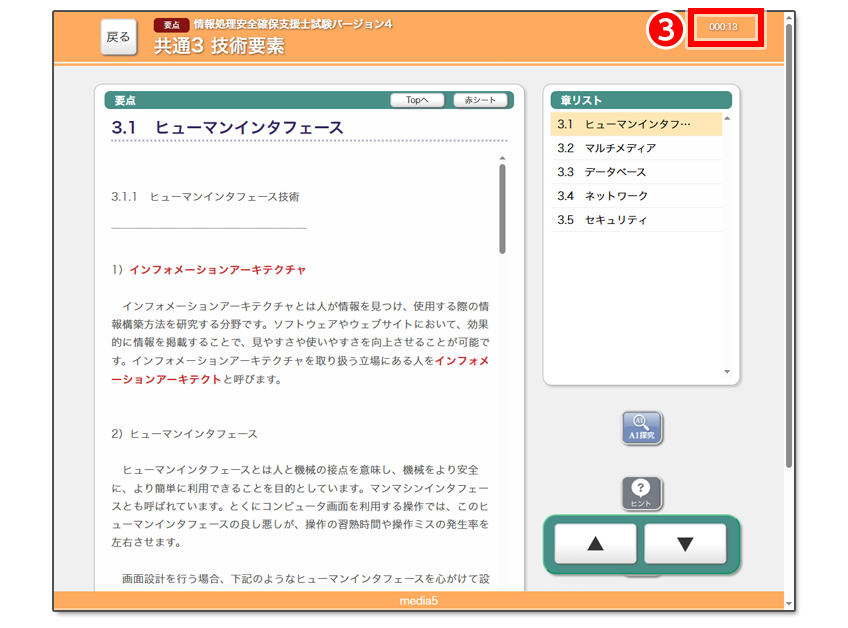This screenshot has height=628, width=848.
Task: Click red term インフォメーションアーキテクチャ heading
Action: click(217, 269)
